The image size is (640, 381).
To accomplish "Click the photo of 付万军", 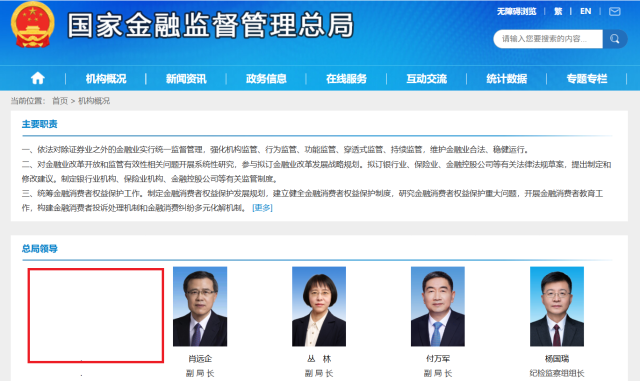I will [x=438, y=306].
